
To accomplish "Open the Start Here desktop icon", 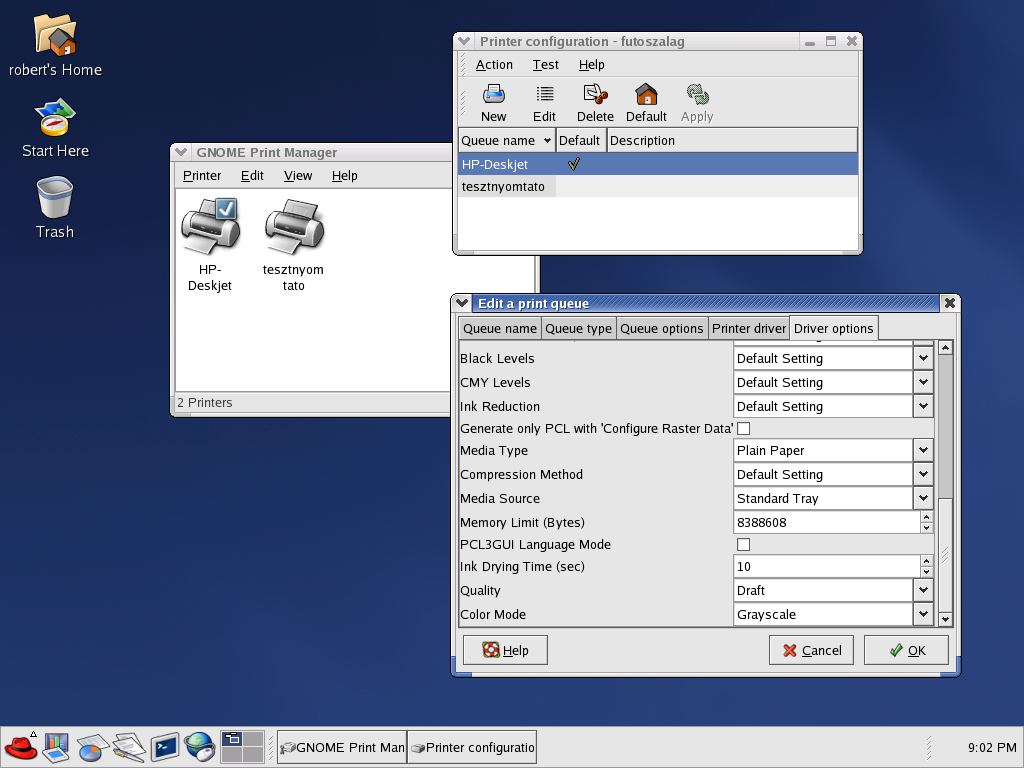I will 55,129.
